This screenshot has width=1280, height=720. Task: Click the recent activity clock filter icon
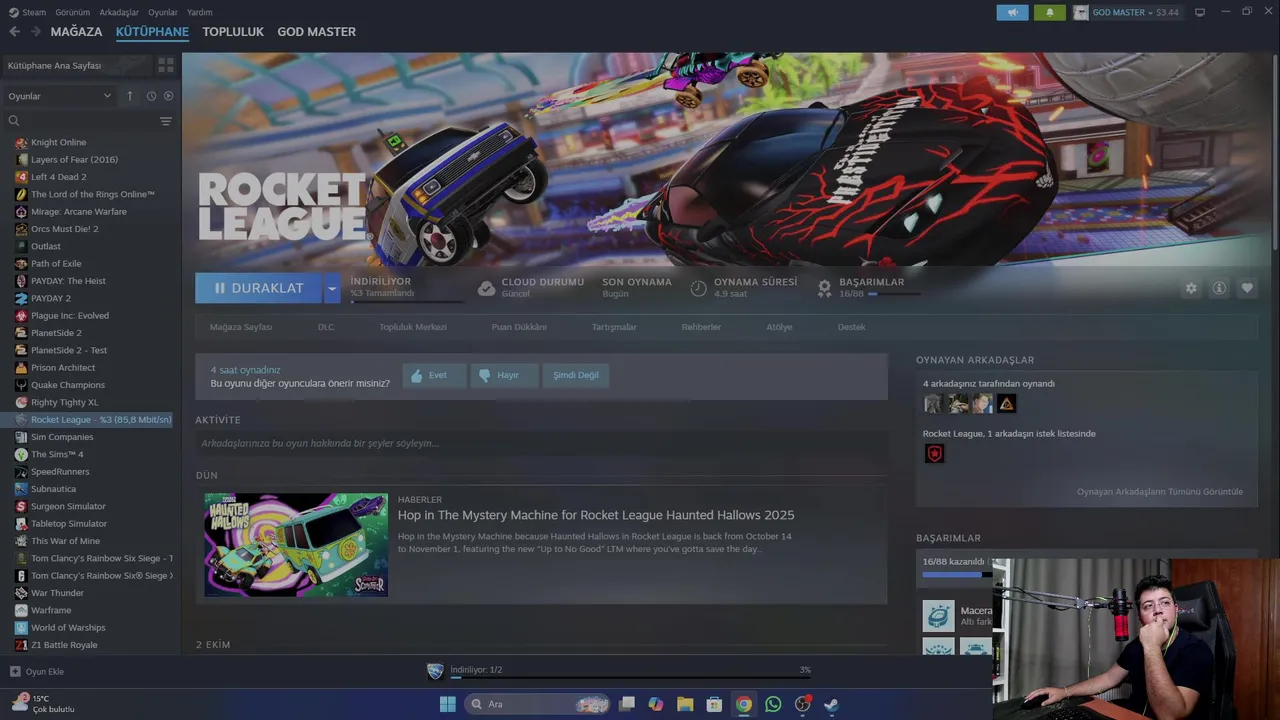[x=151, y=96]
